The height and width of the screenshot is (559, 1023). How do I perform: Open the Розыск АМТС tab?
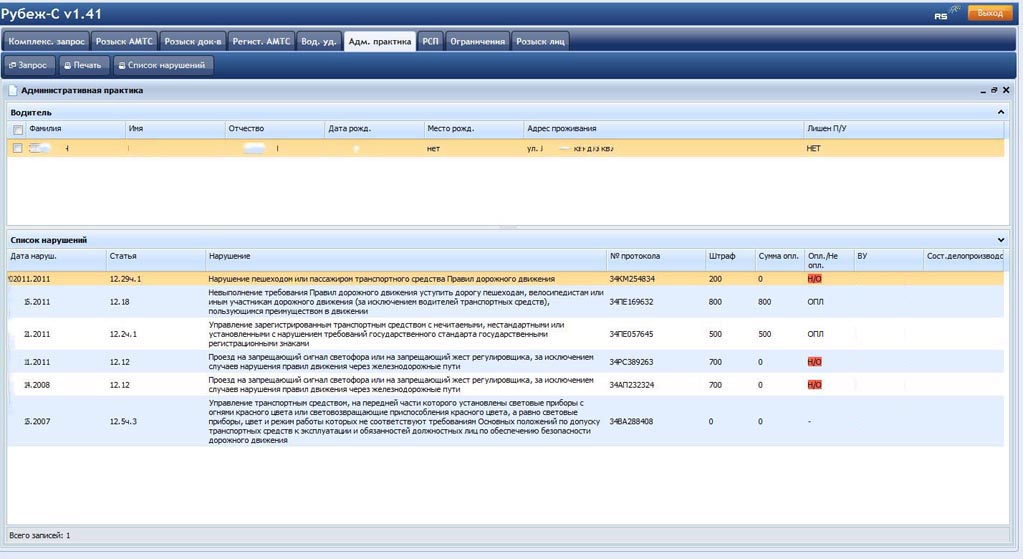[124, 41]
